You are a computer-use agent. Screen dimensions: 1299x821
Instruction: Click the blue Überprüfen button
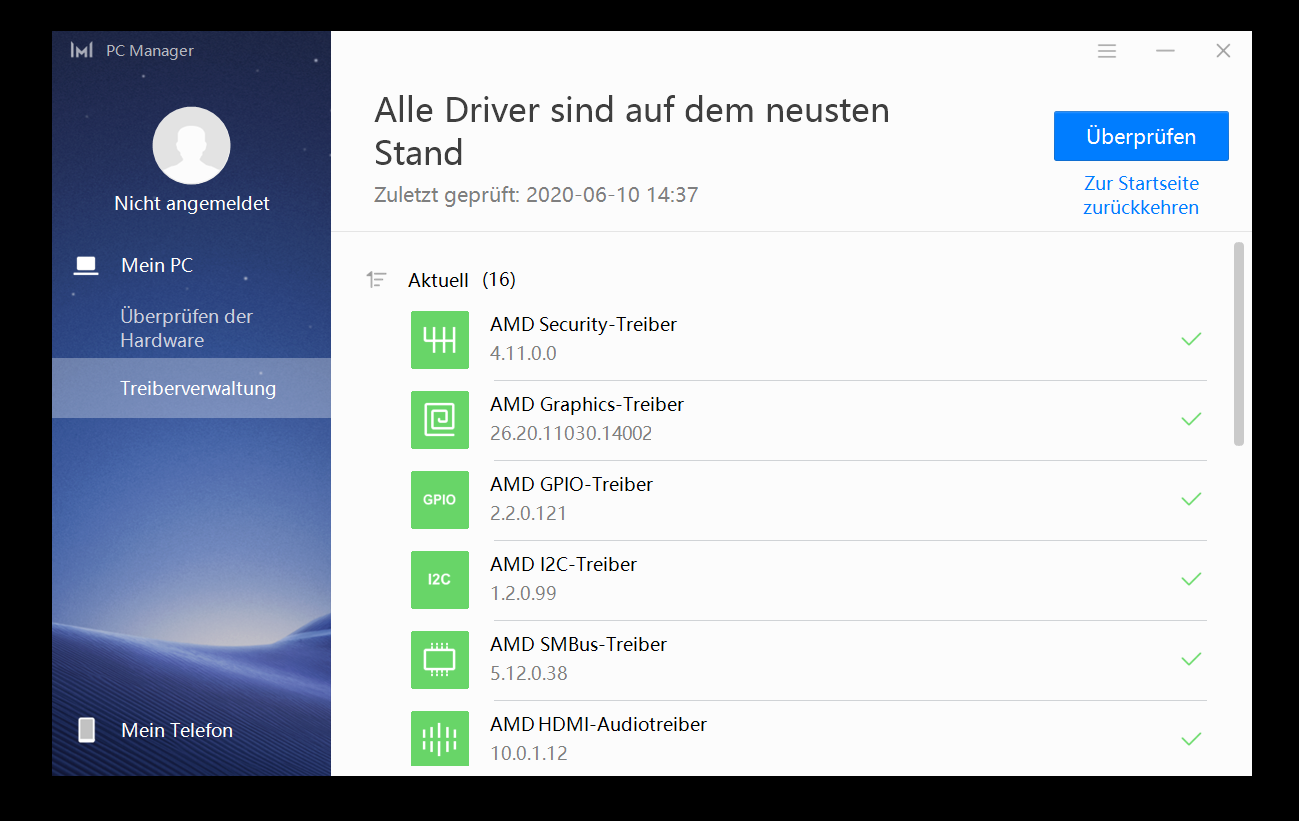(x=1141, y=136)
